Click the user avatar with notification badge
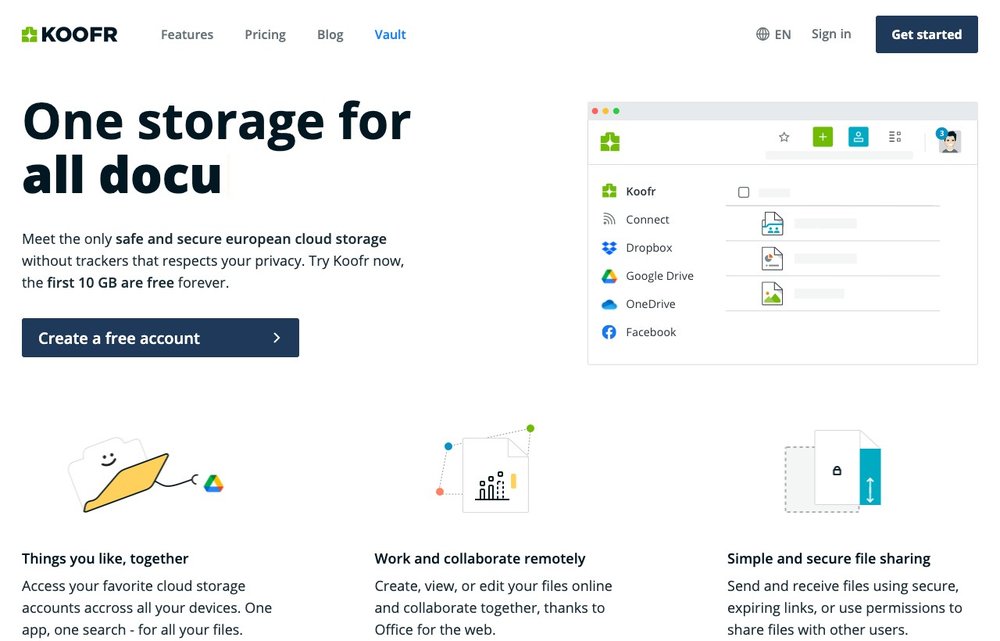This screenshot has height=641, width=1000. (x=948, y=140)
